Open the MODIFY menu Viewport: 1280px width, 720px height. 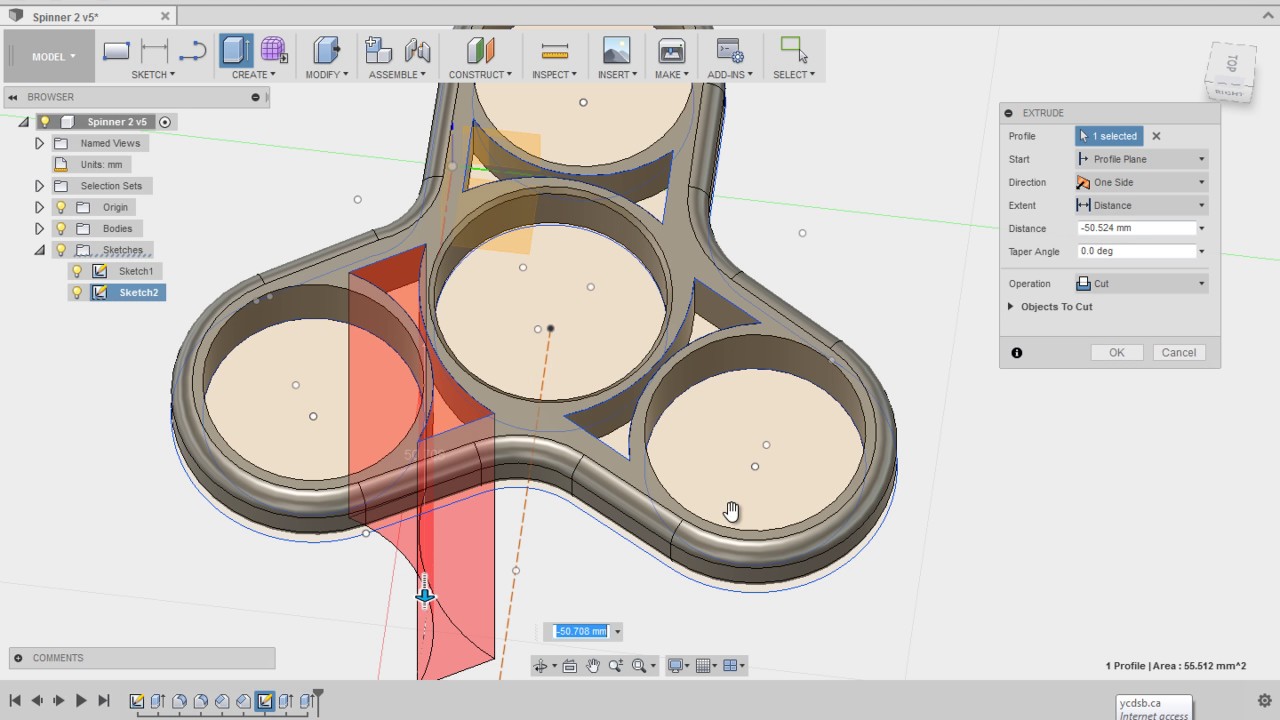327,75
